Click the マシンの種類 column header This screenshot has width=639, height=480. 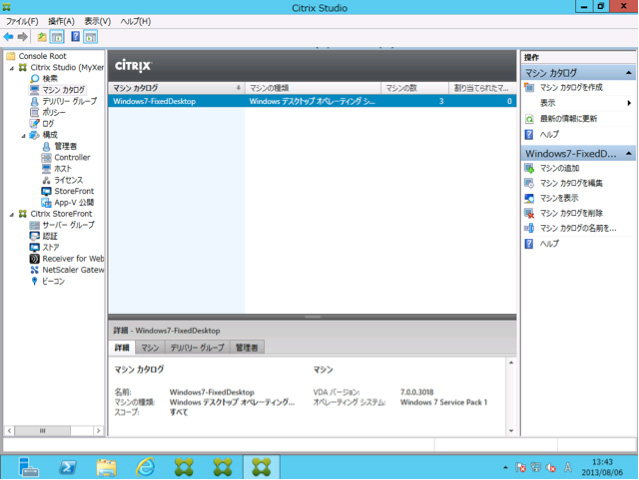coord(313,88)
